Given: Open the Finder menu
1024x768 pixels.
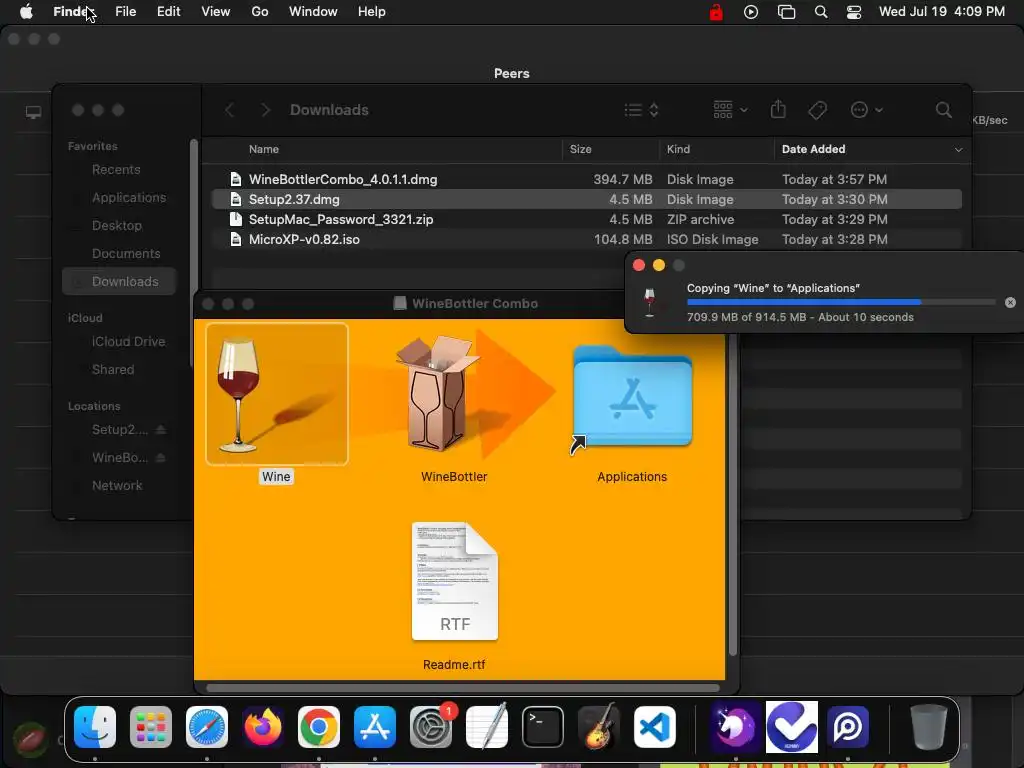Looking at the screenshot, I should point(73,12).
